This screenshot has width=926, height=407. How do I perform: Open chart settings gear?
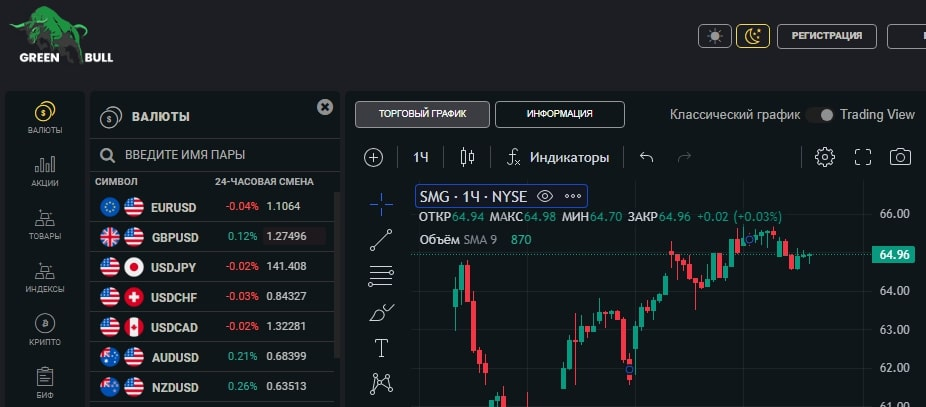point(825,157)
